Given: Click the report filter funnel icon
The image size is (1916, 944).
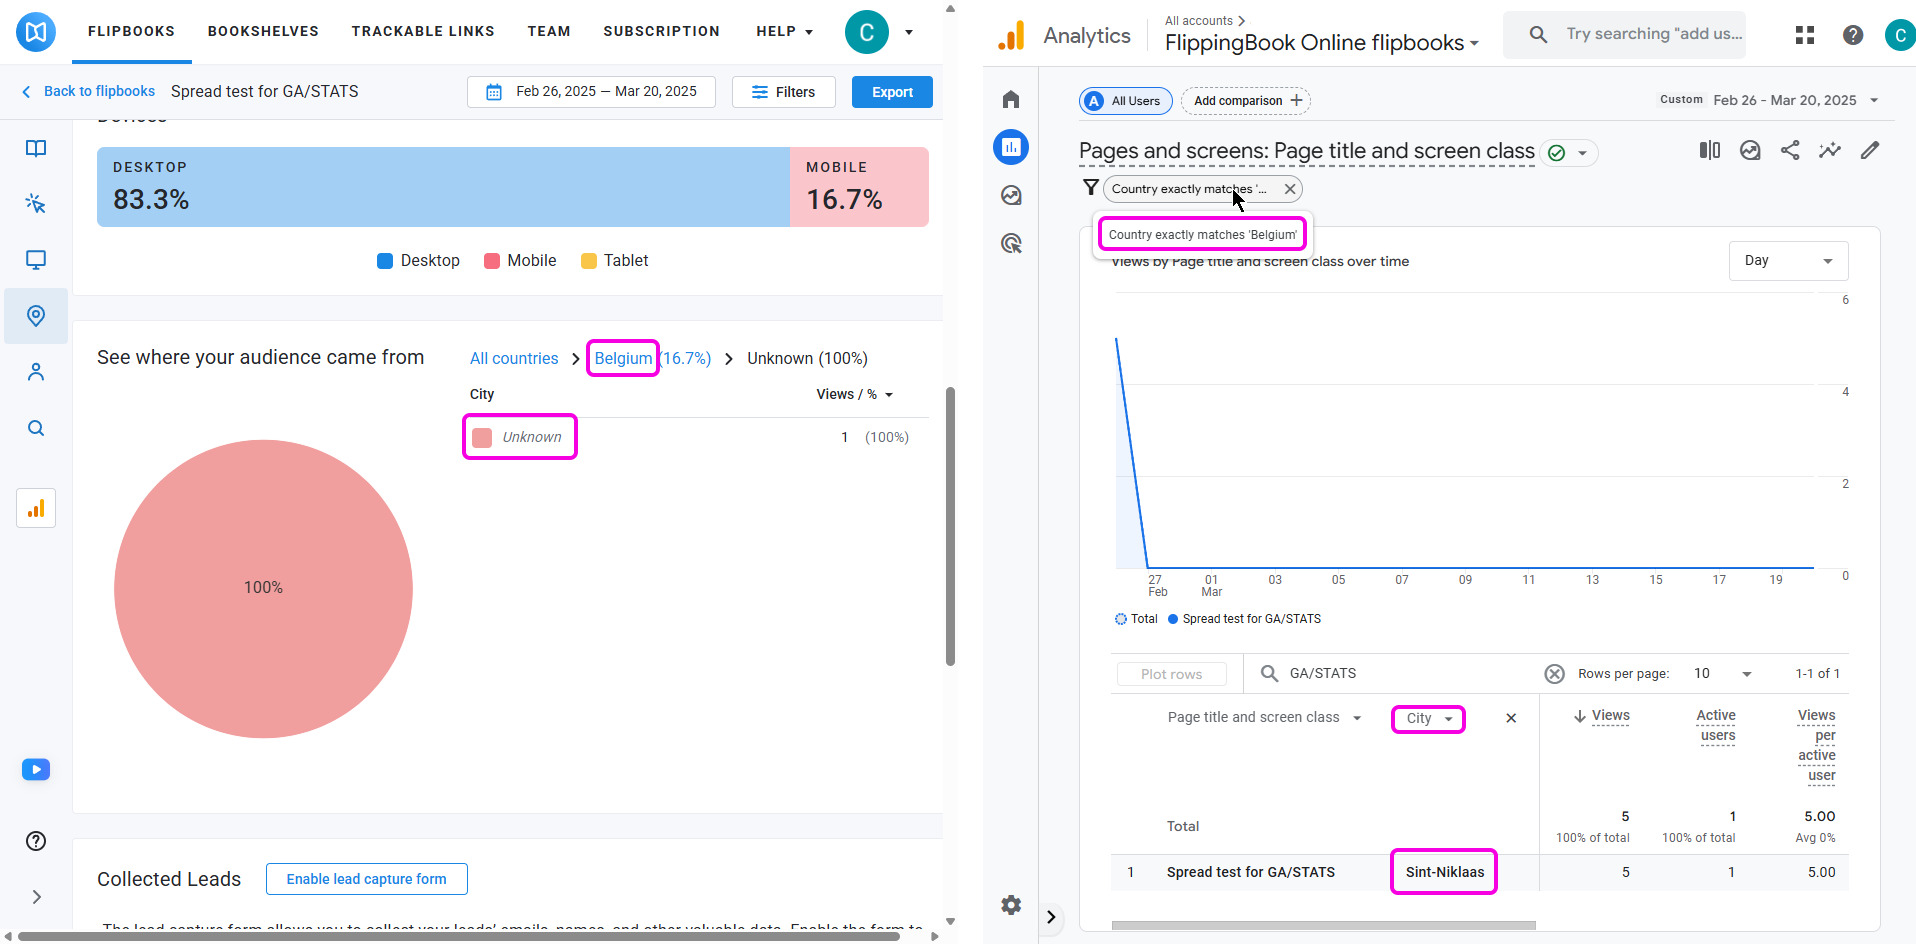Looking at the screenshot, I should point(1091,187).
